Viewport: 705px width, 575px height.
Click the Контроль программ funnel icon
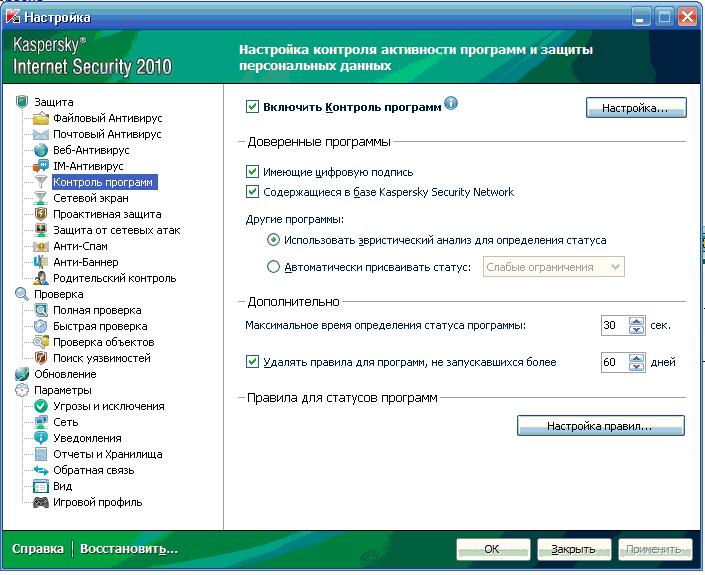(40, 182)
